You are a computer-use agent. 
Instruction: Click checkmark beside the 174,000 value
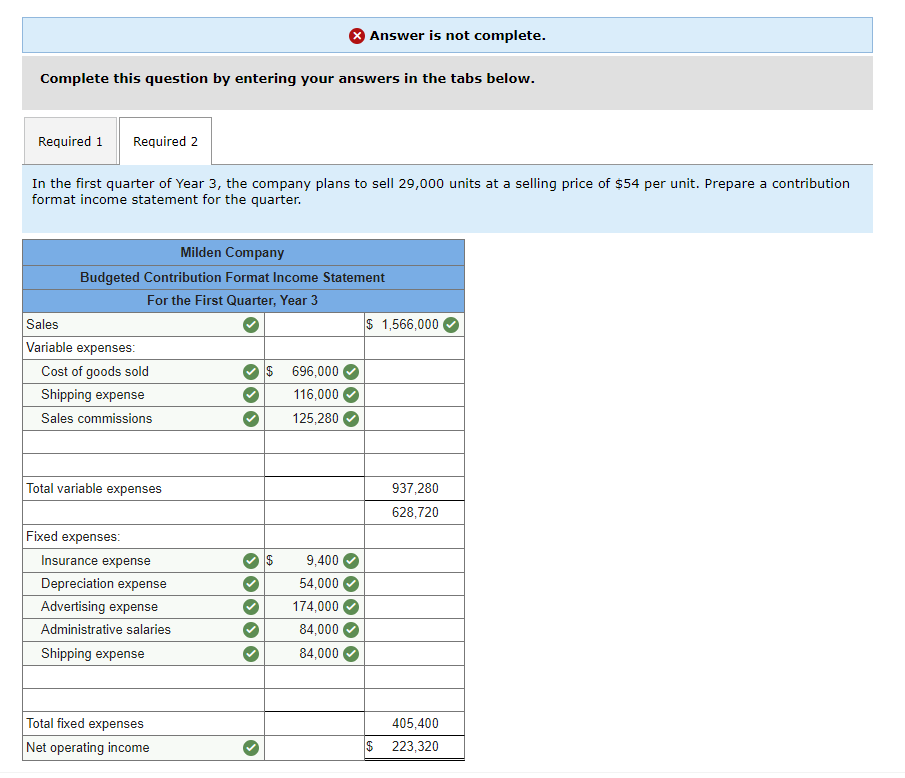click(351, 607)
